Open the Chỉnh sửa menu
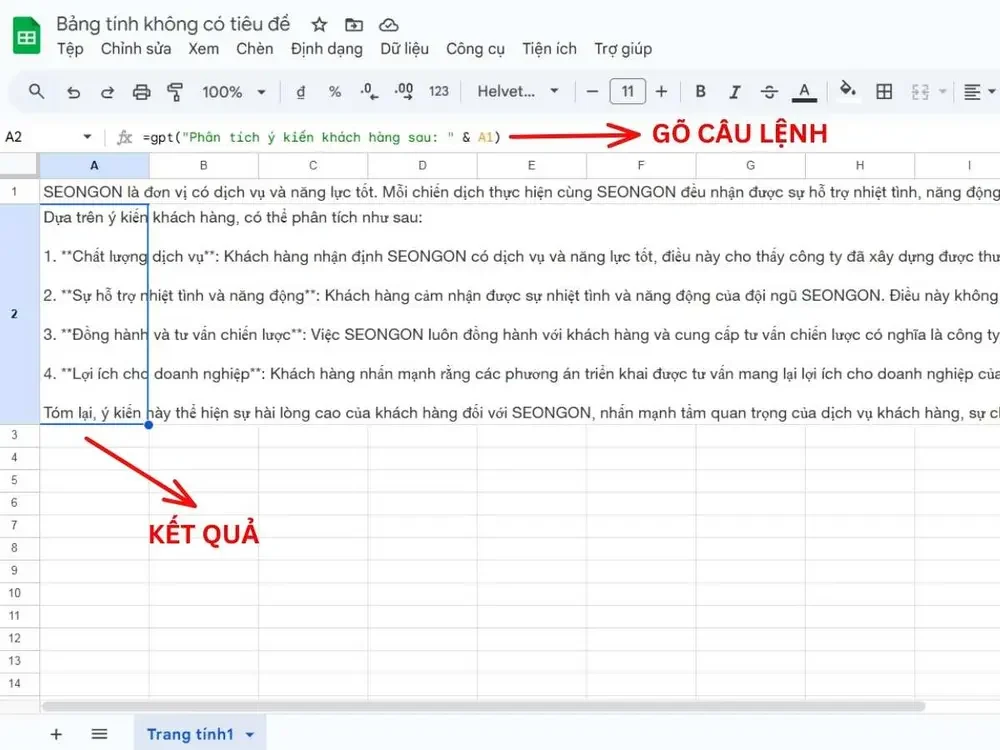Screen dimensions: 1000x750 tap(136, 49)
